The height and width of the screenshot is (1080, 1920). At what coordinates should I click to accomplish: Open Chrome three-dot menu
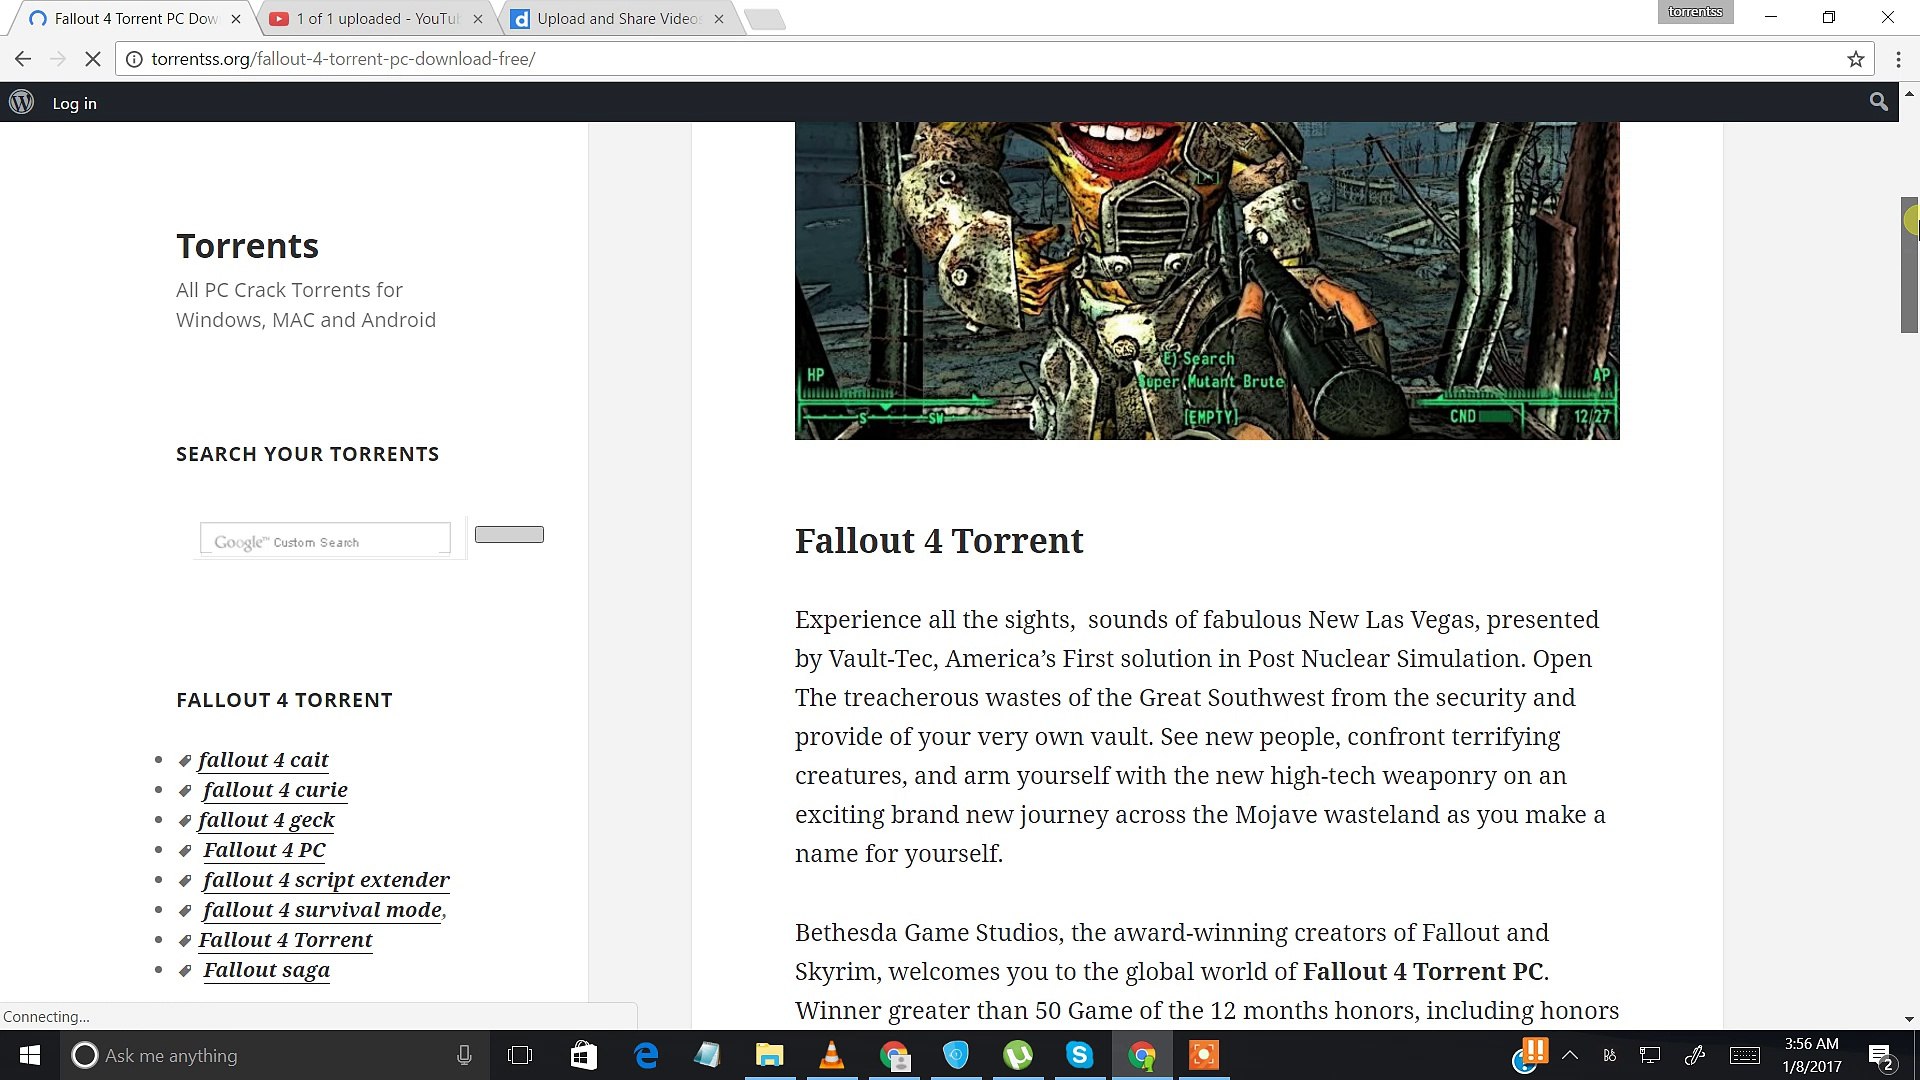pyautogui.click(x=1898, y=59)
